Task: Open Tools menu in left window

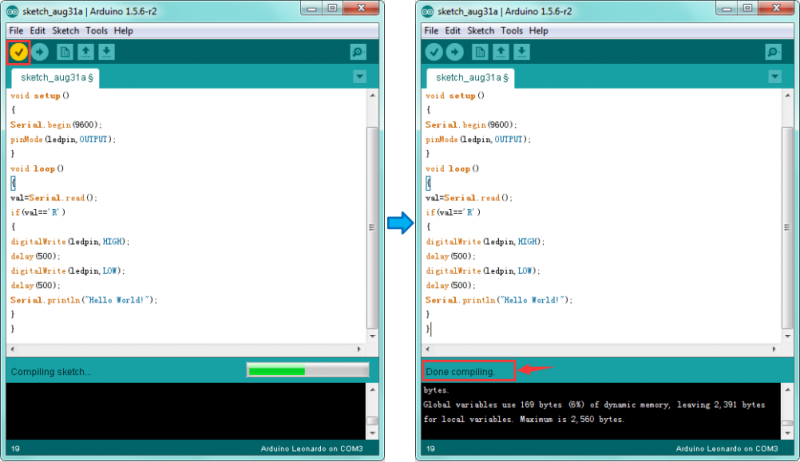Action: point(96,31)
